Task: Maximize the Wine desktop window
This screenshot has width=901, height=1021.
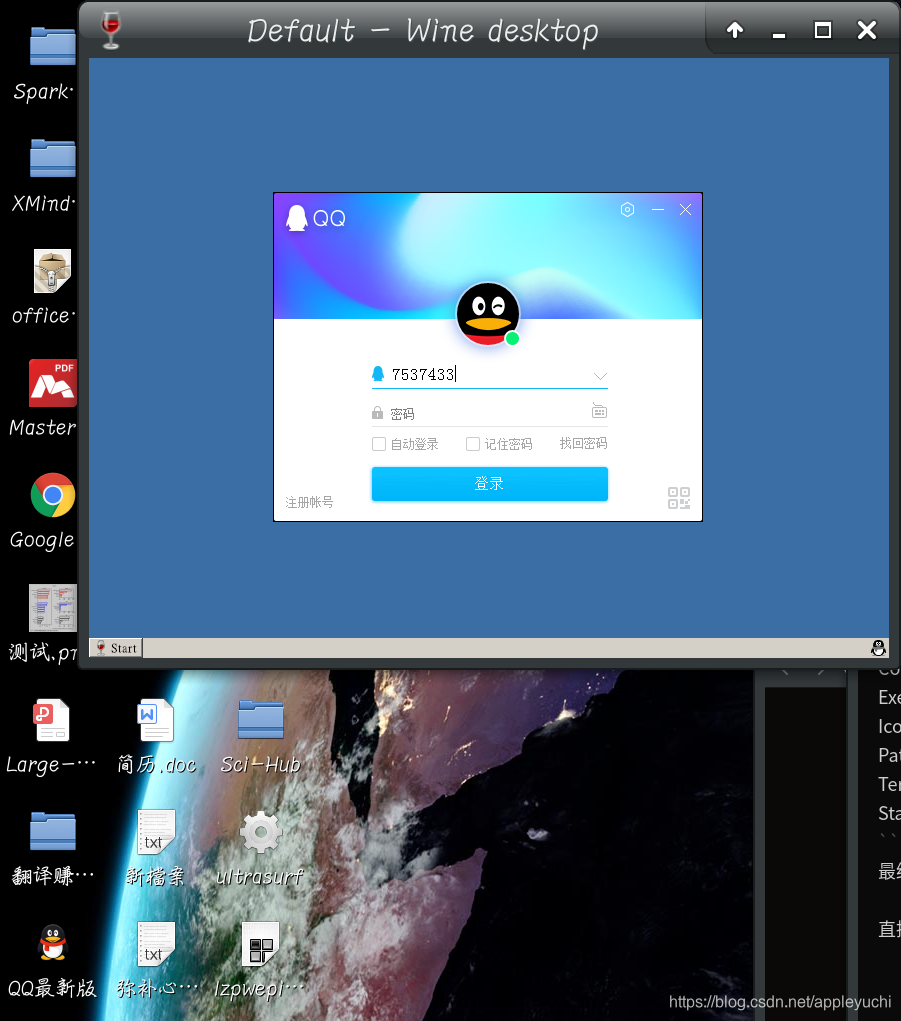Action: [823, 30]
